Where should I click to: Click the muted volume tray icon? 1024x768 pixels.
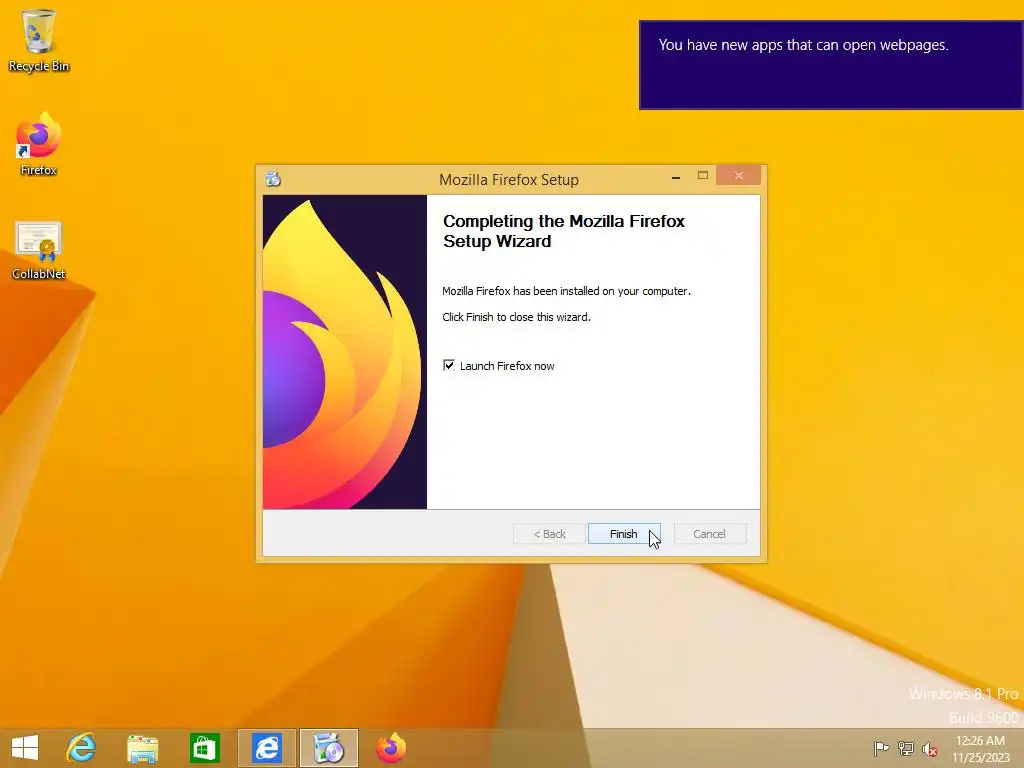point(930,749)
